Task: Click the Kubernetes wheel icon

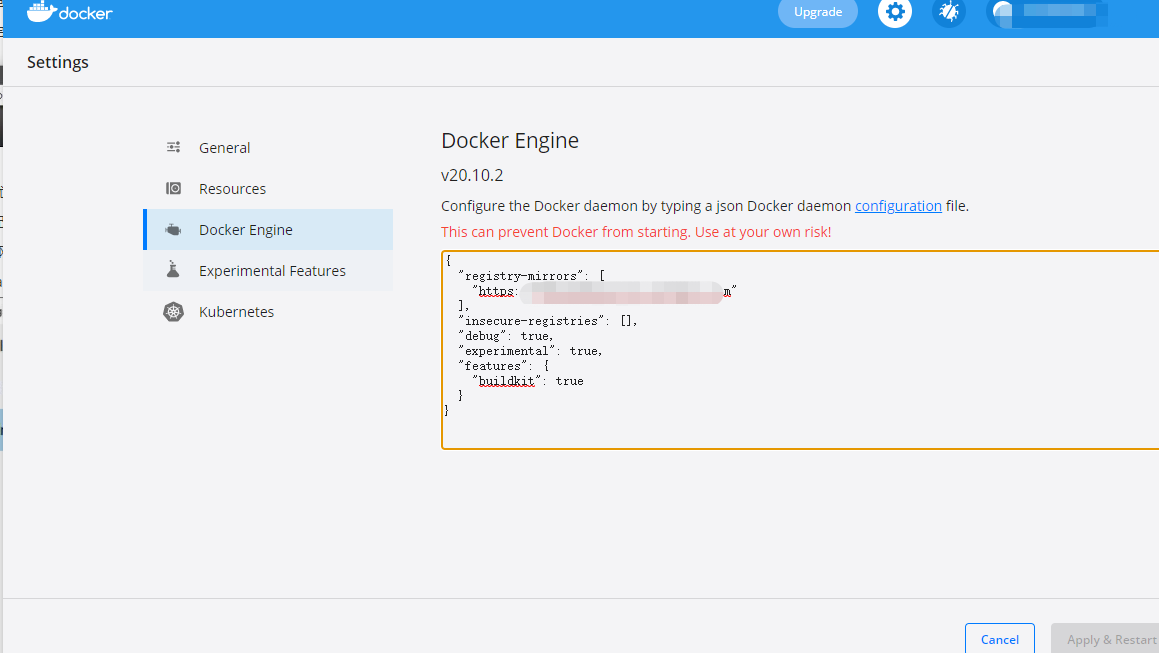Action: coord(173,312)
